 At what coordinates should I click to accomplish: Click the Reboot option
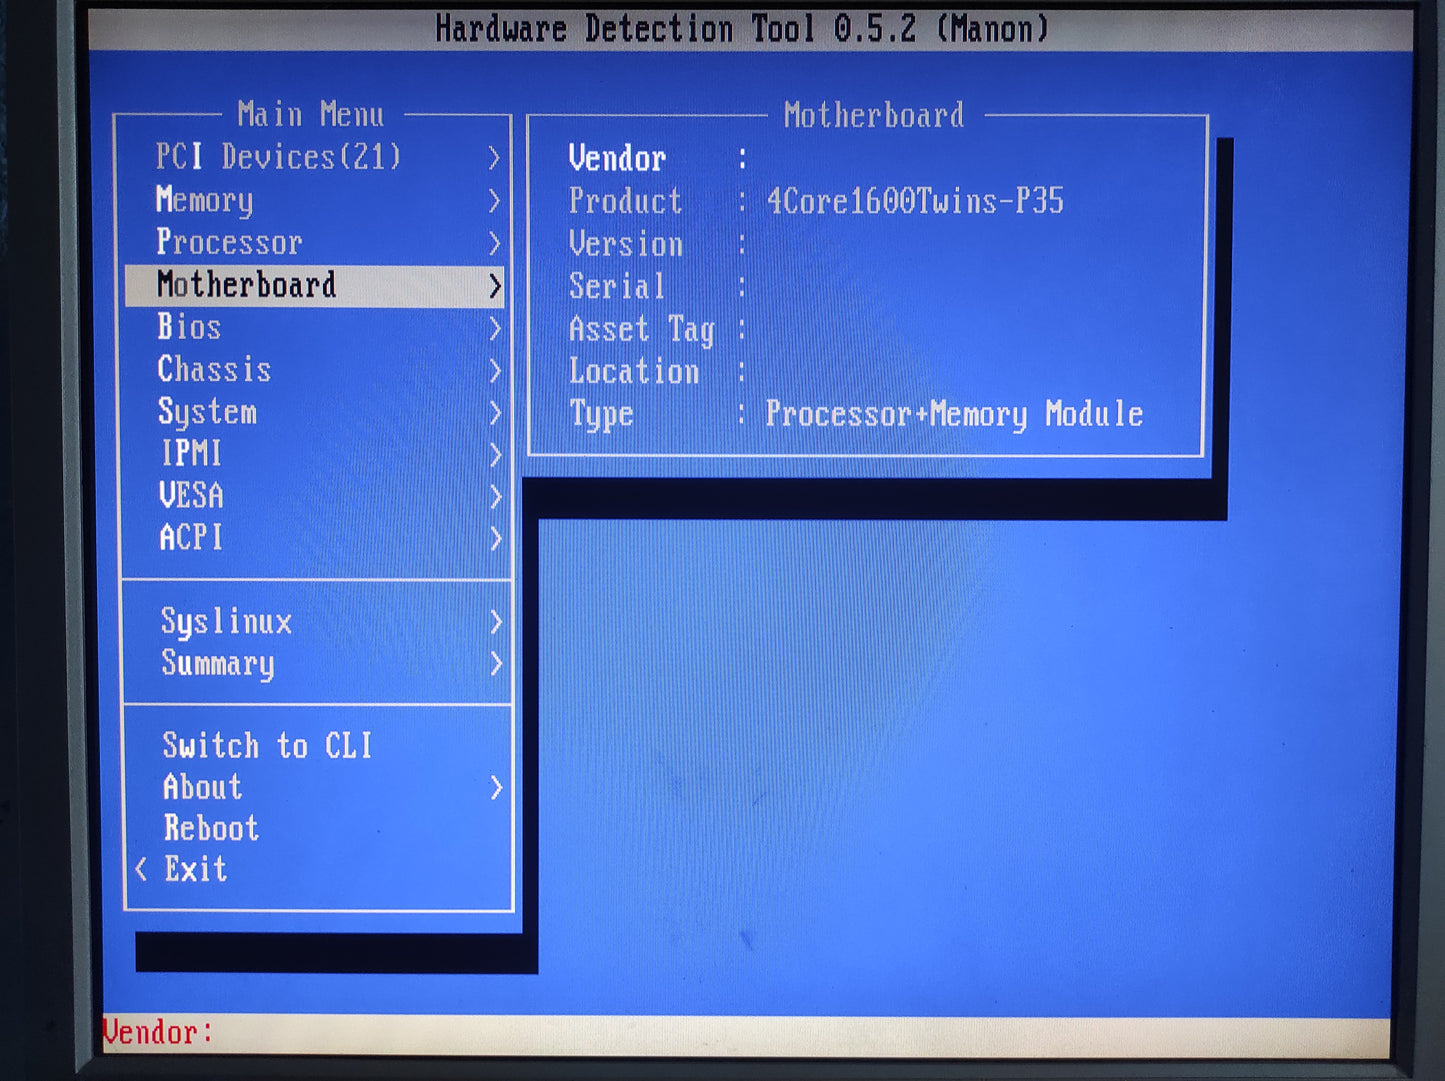(x=211, y=829)
